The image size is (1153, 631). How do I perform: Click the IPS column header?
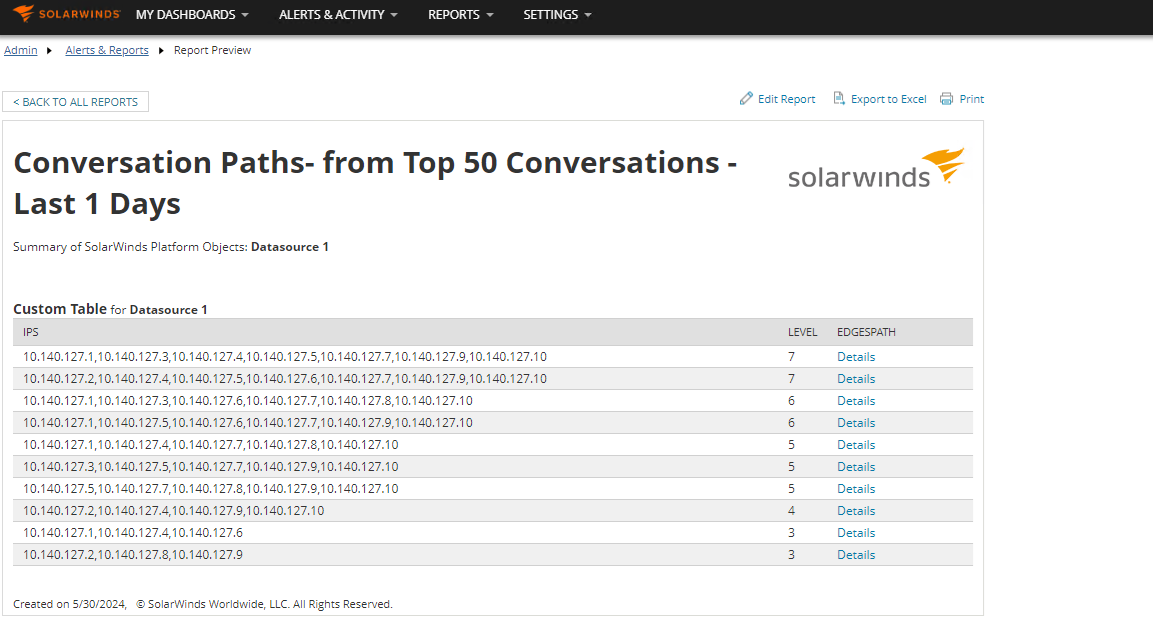click(x=31, y=332)
